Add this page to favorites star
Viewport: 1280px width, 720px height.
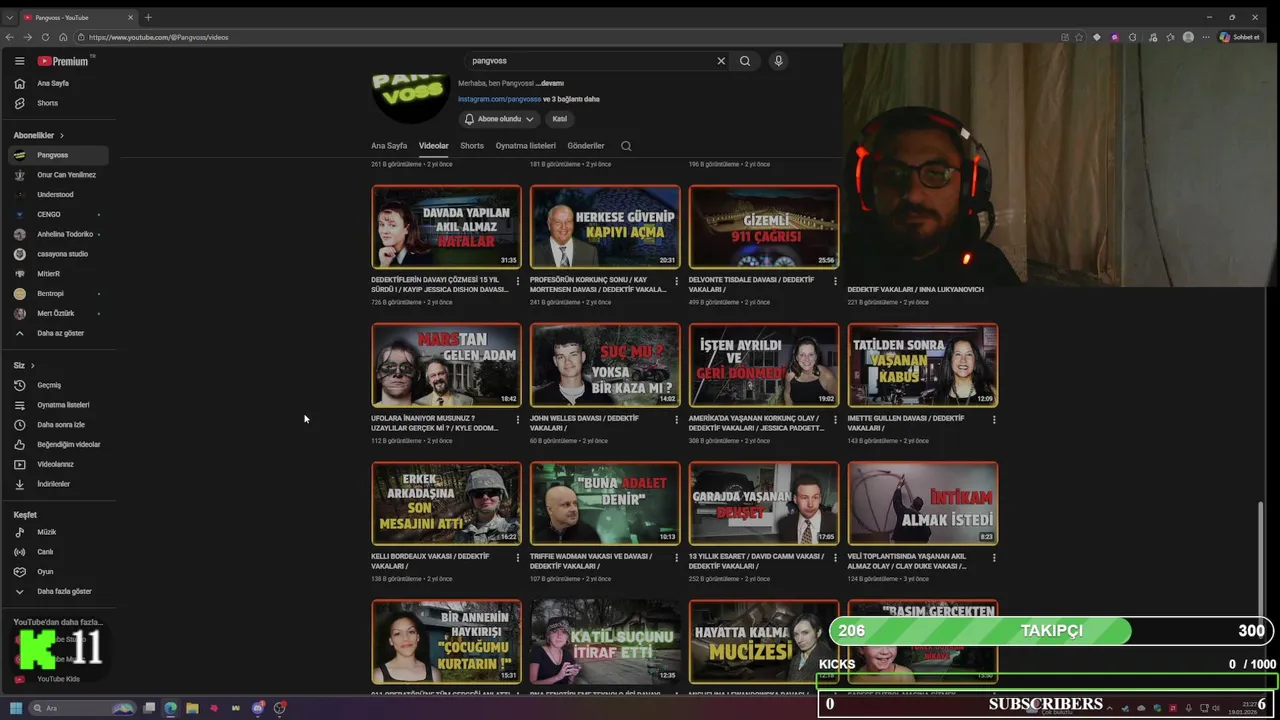pos(1079,37)
